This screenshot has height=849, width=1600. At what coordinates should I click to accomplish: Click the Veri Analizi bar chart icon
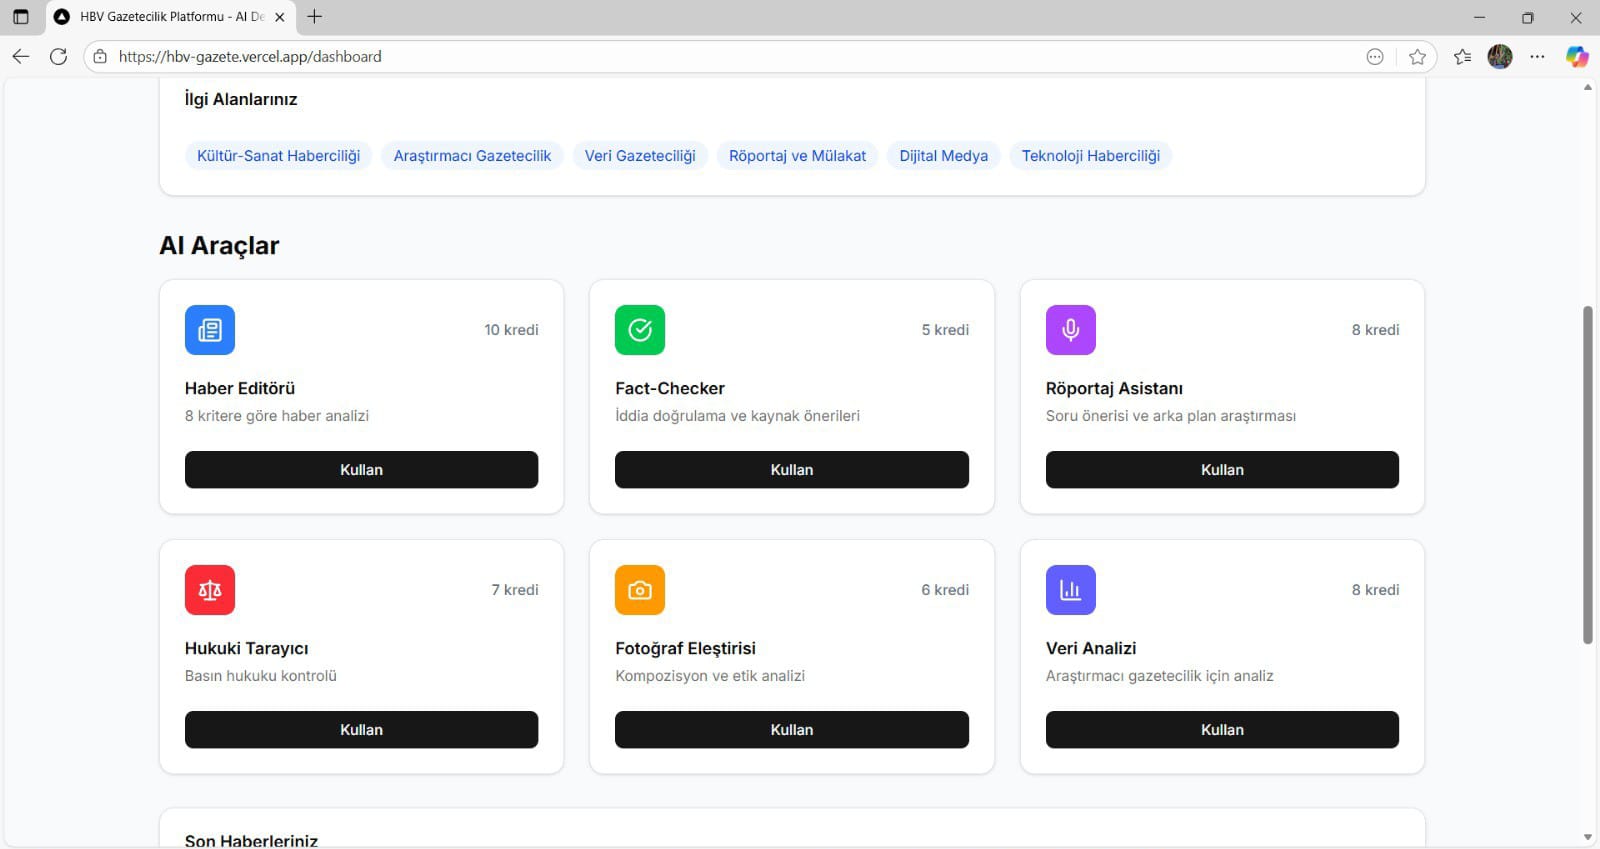[1070, 590]
